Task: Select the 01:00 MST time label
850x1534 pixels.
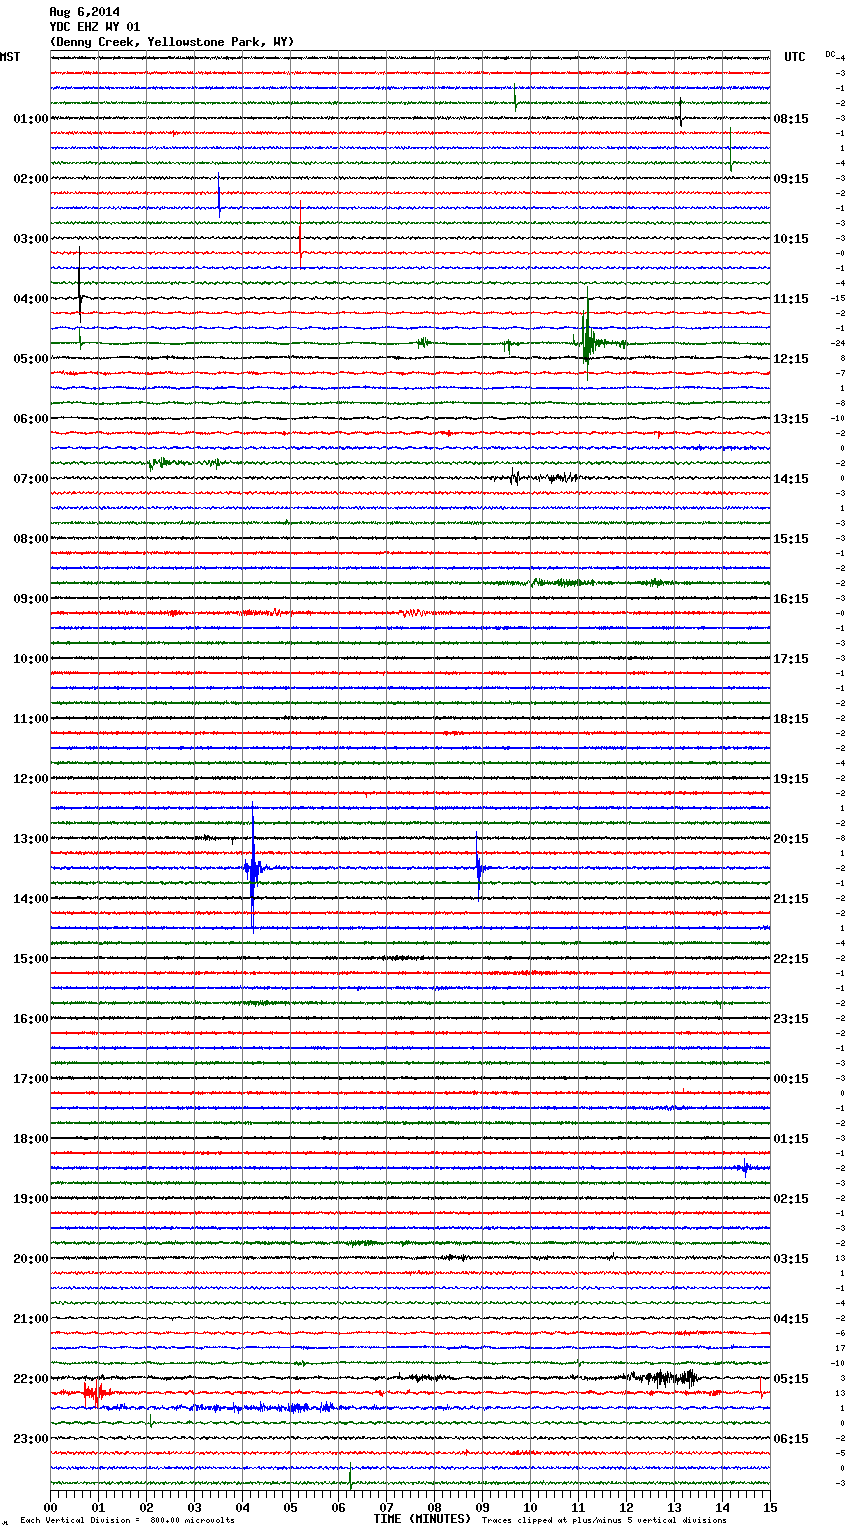Action: click(31, 119)
